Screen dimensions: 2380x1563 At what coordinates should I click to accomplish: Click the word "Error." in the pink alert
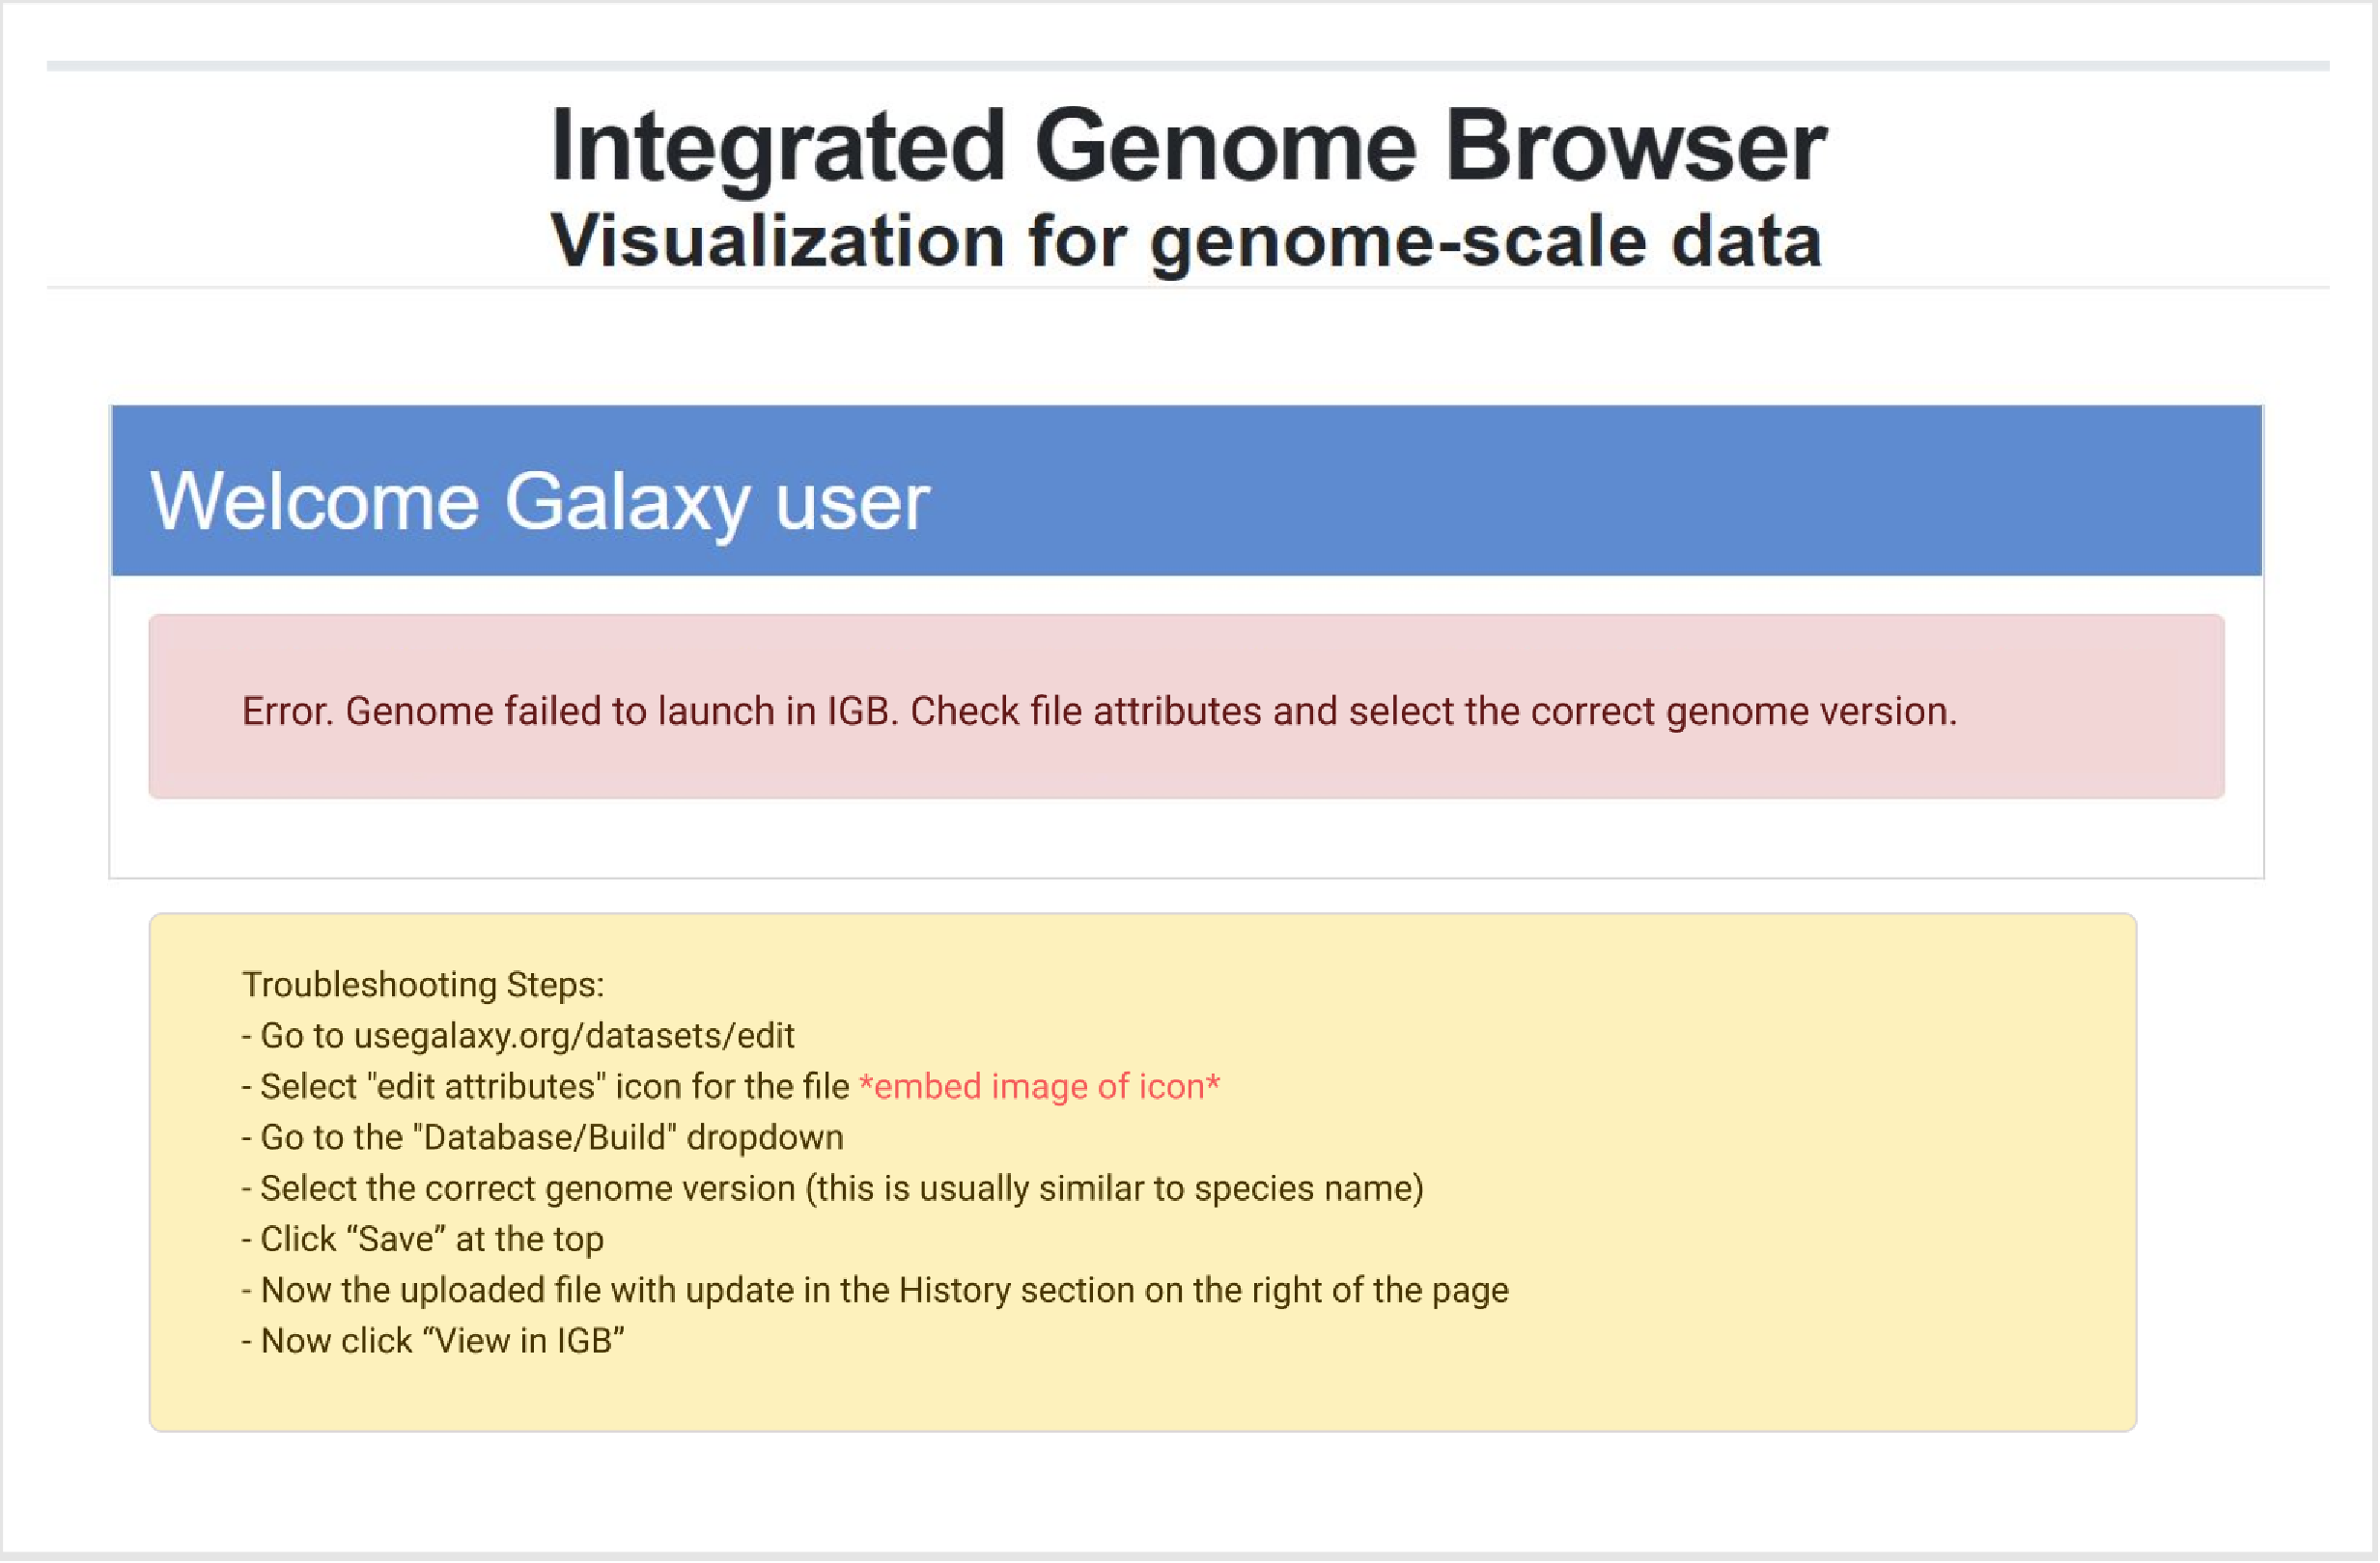[287, 711]
